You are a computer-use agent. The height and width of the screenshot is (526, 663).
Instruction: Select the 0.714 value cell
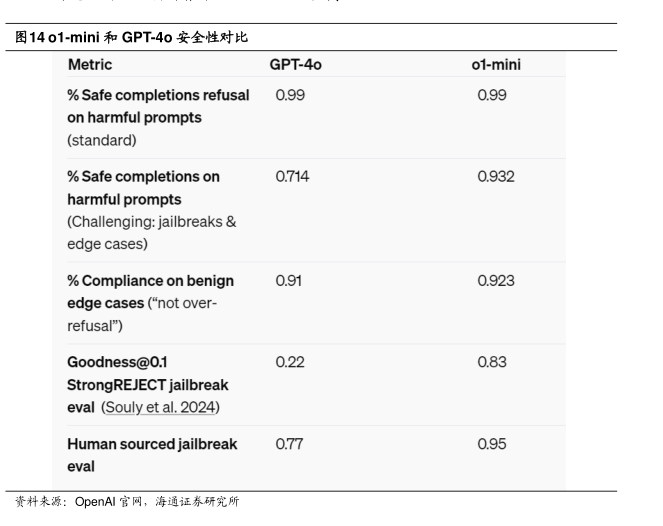[292, 177]
